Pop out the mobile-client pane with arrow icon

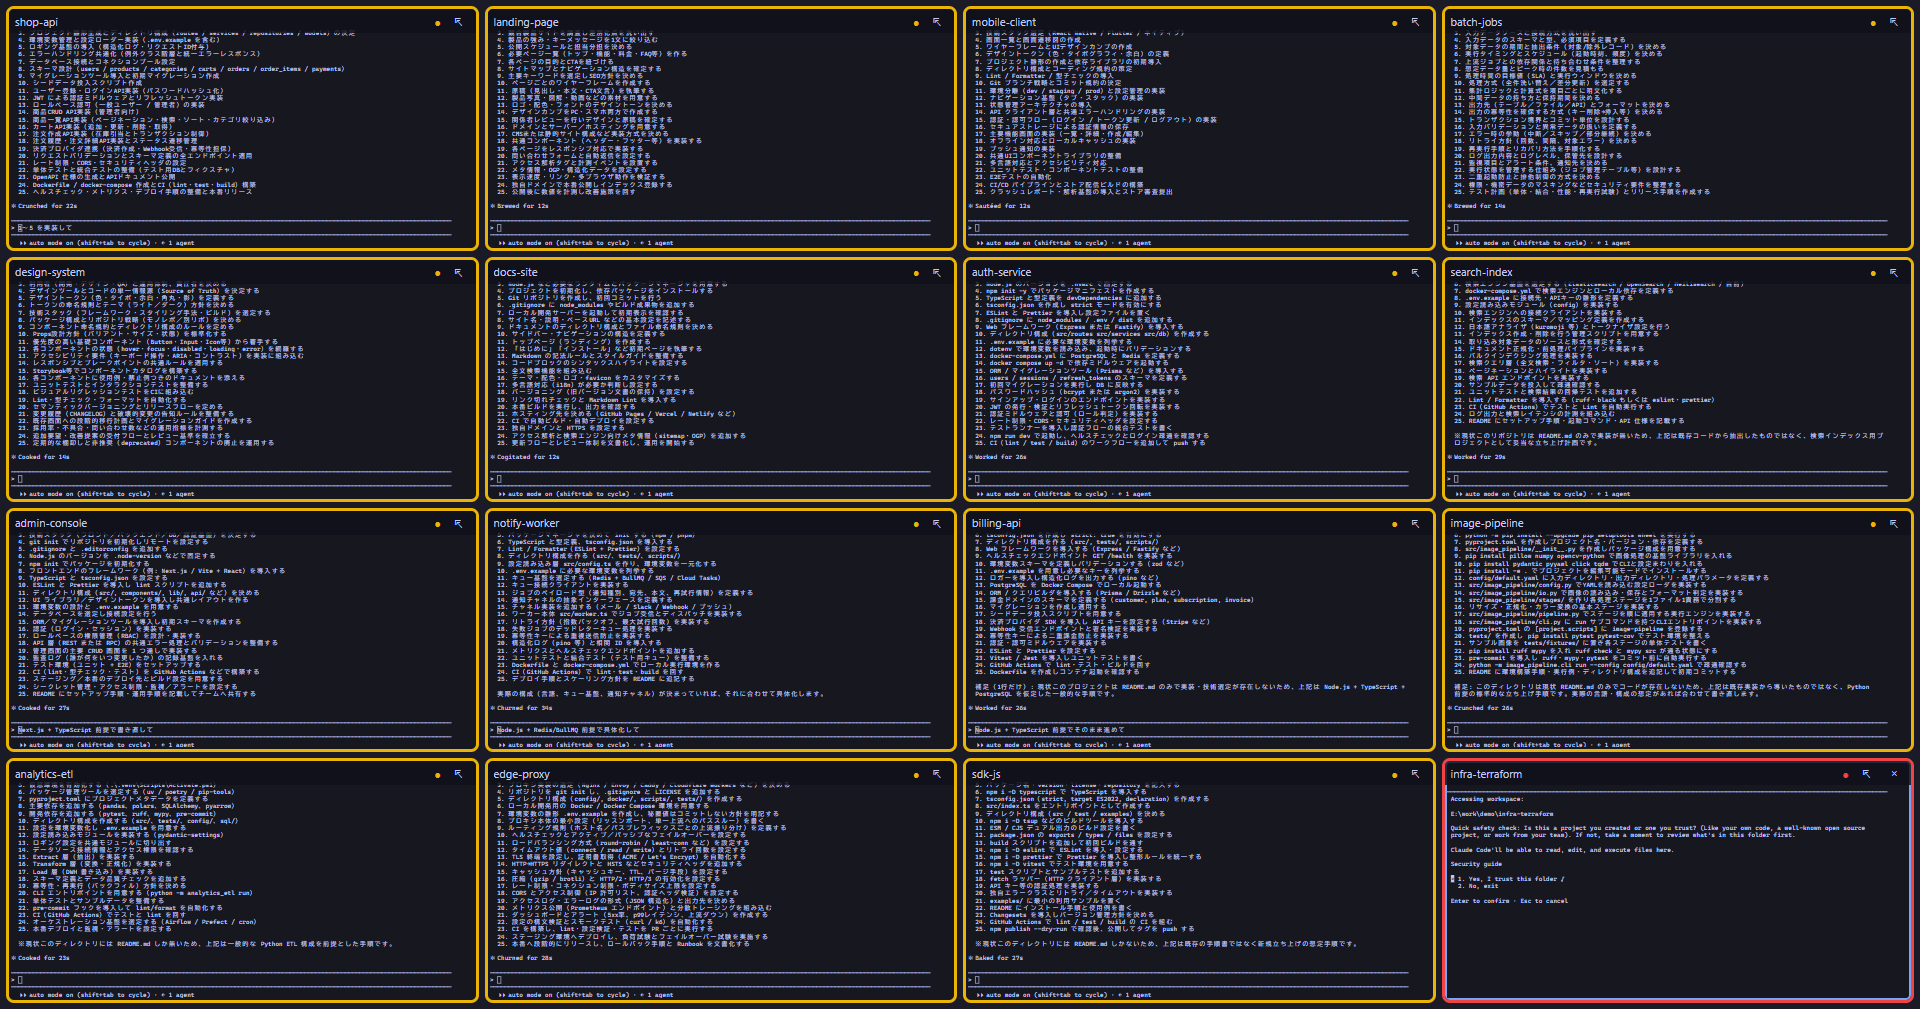click(1415, 22)
